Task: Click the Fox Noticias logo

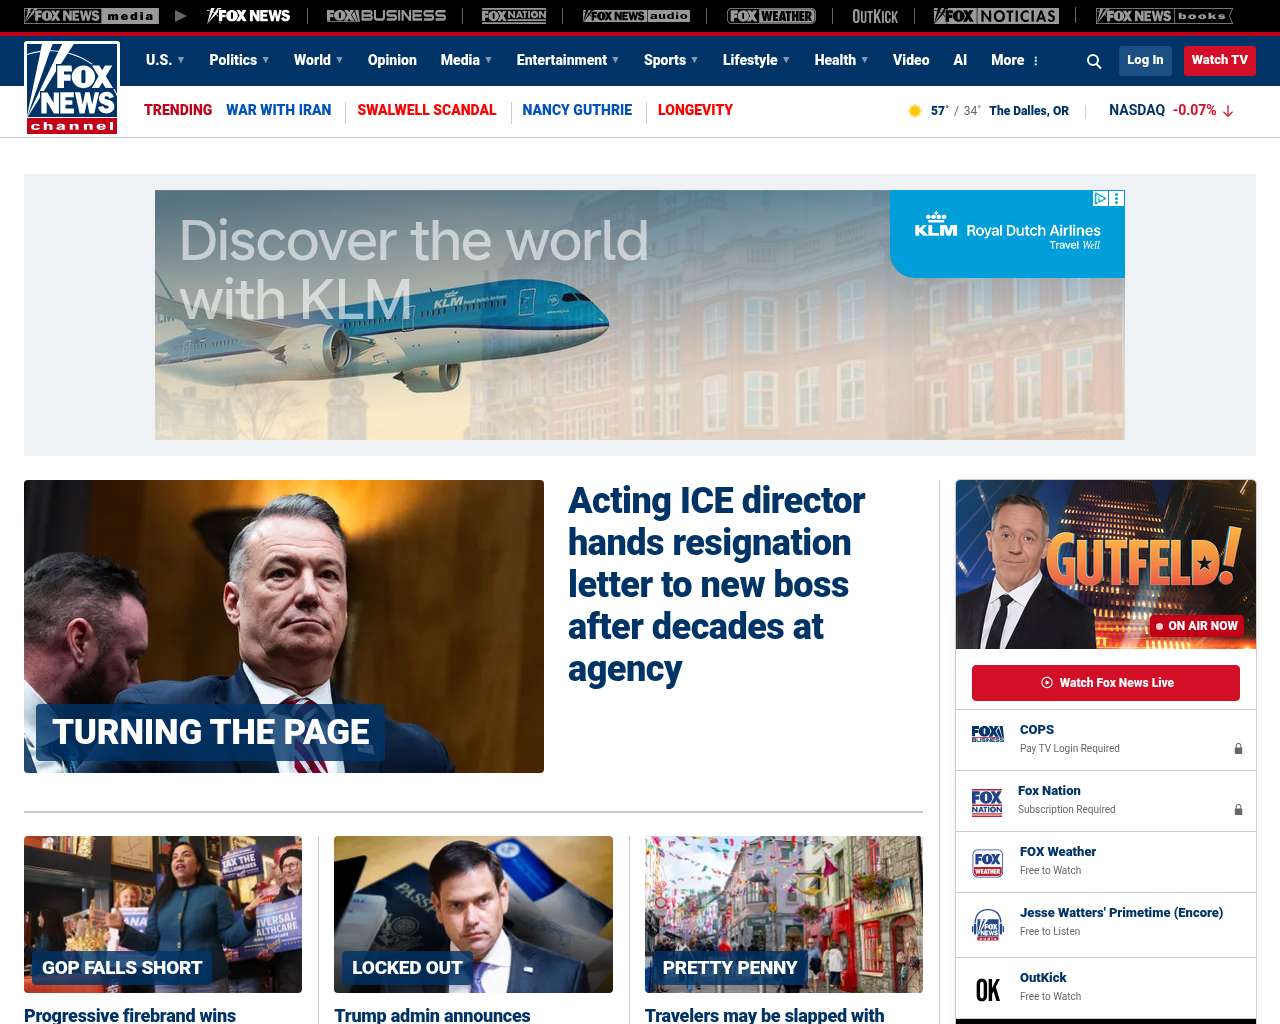Action: pos(996,16)
